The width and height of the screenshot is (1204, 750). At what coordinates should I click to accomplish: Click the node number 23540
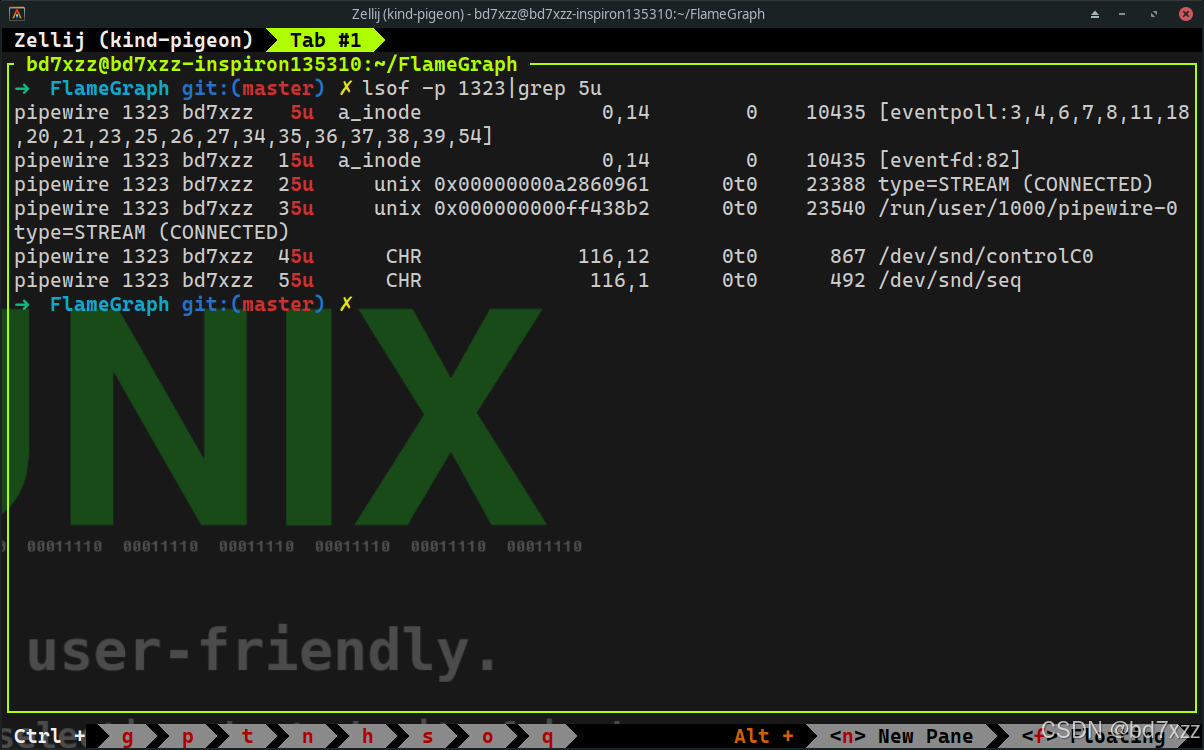(x=836, y=209)
